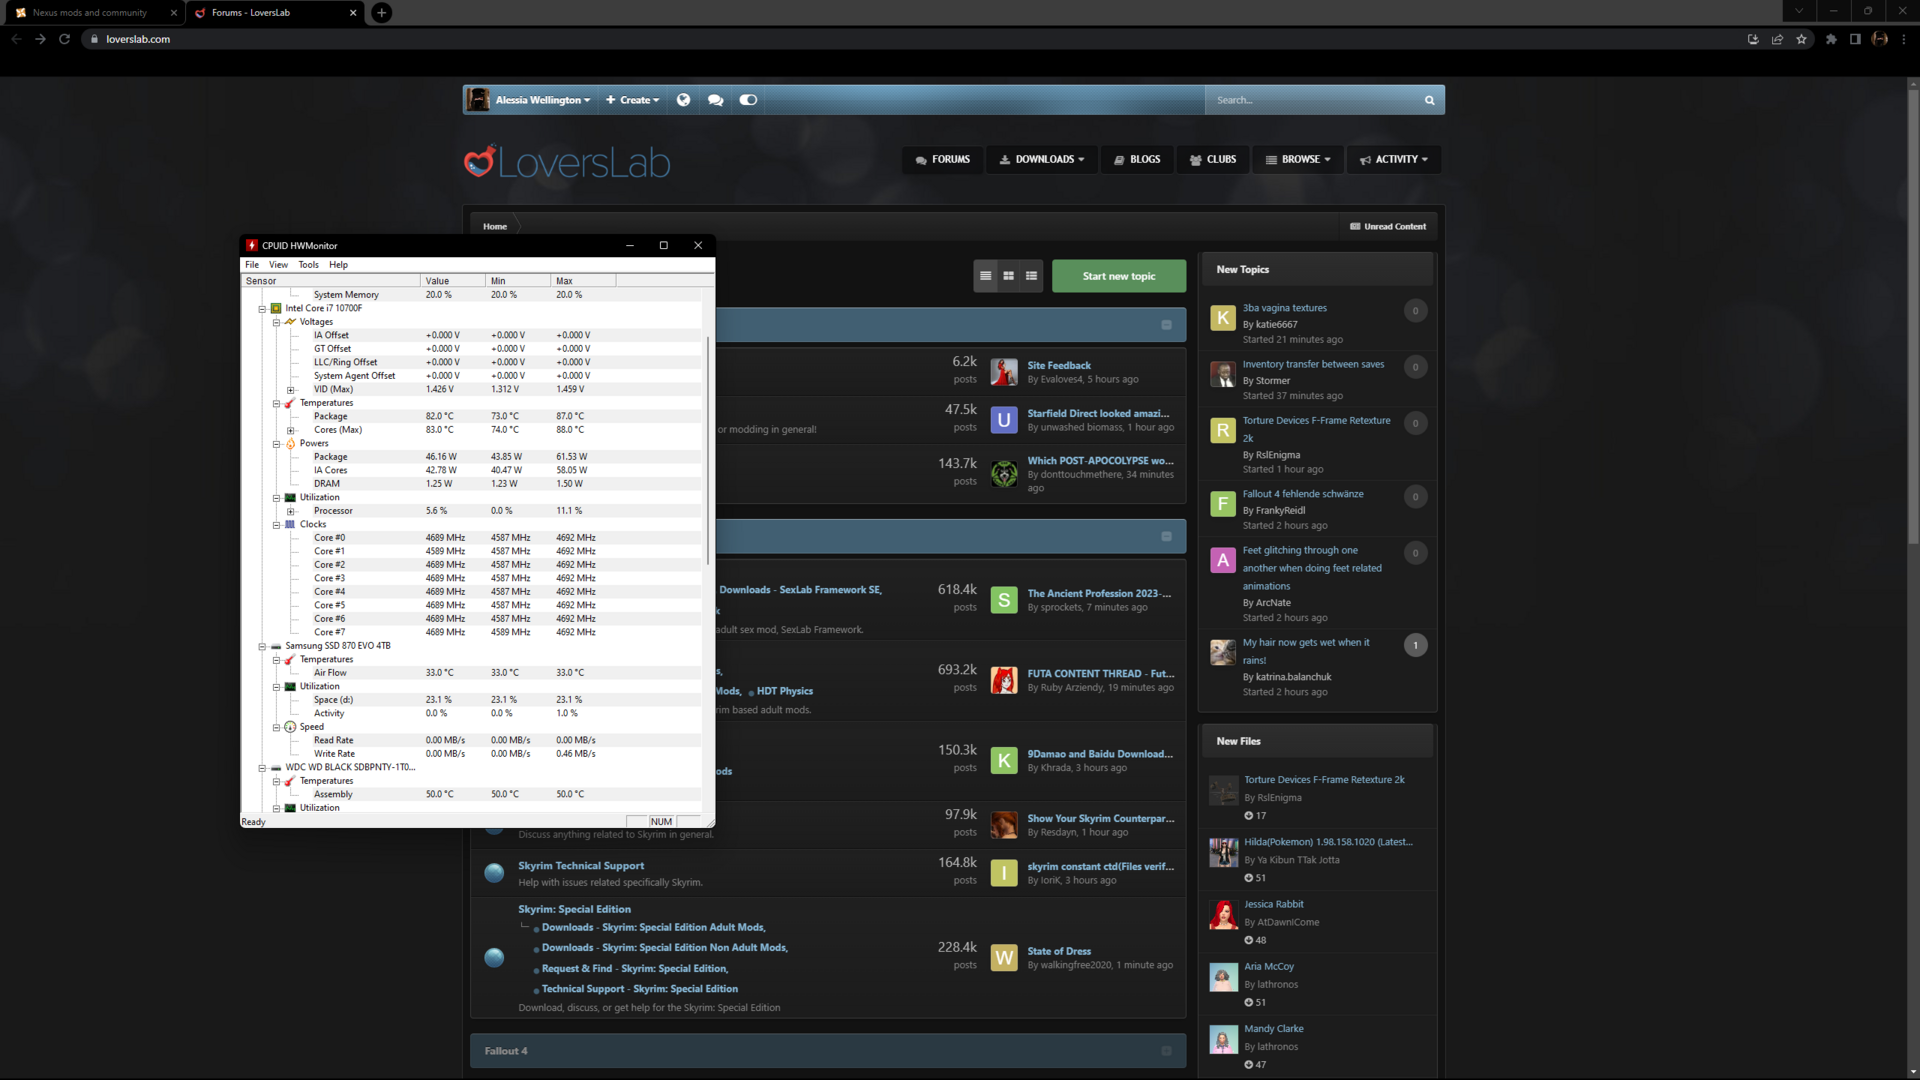The width and height of the screenshot is (1920, 1080).
Task: Expand the Processor utilization node
Action: [x=291, y=511]
